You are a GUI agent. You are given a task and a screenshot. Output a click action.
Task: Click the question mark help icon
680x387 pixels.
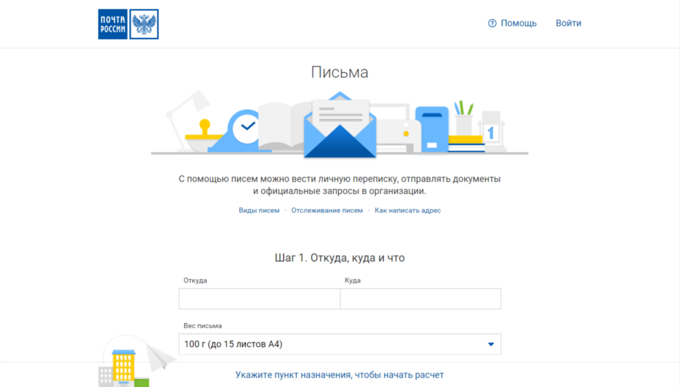pyautogui.click(x=492, y=23)
